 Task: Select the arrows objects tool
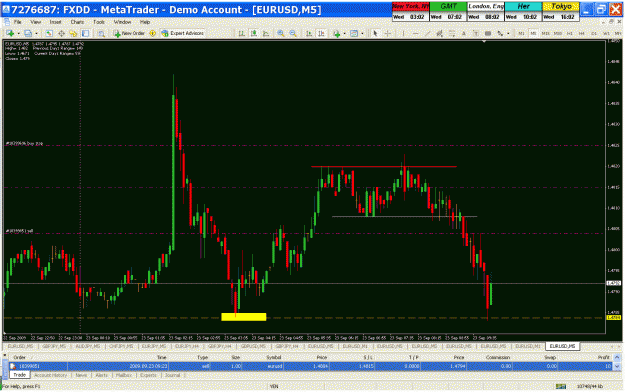point(500,33)
